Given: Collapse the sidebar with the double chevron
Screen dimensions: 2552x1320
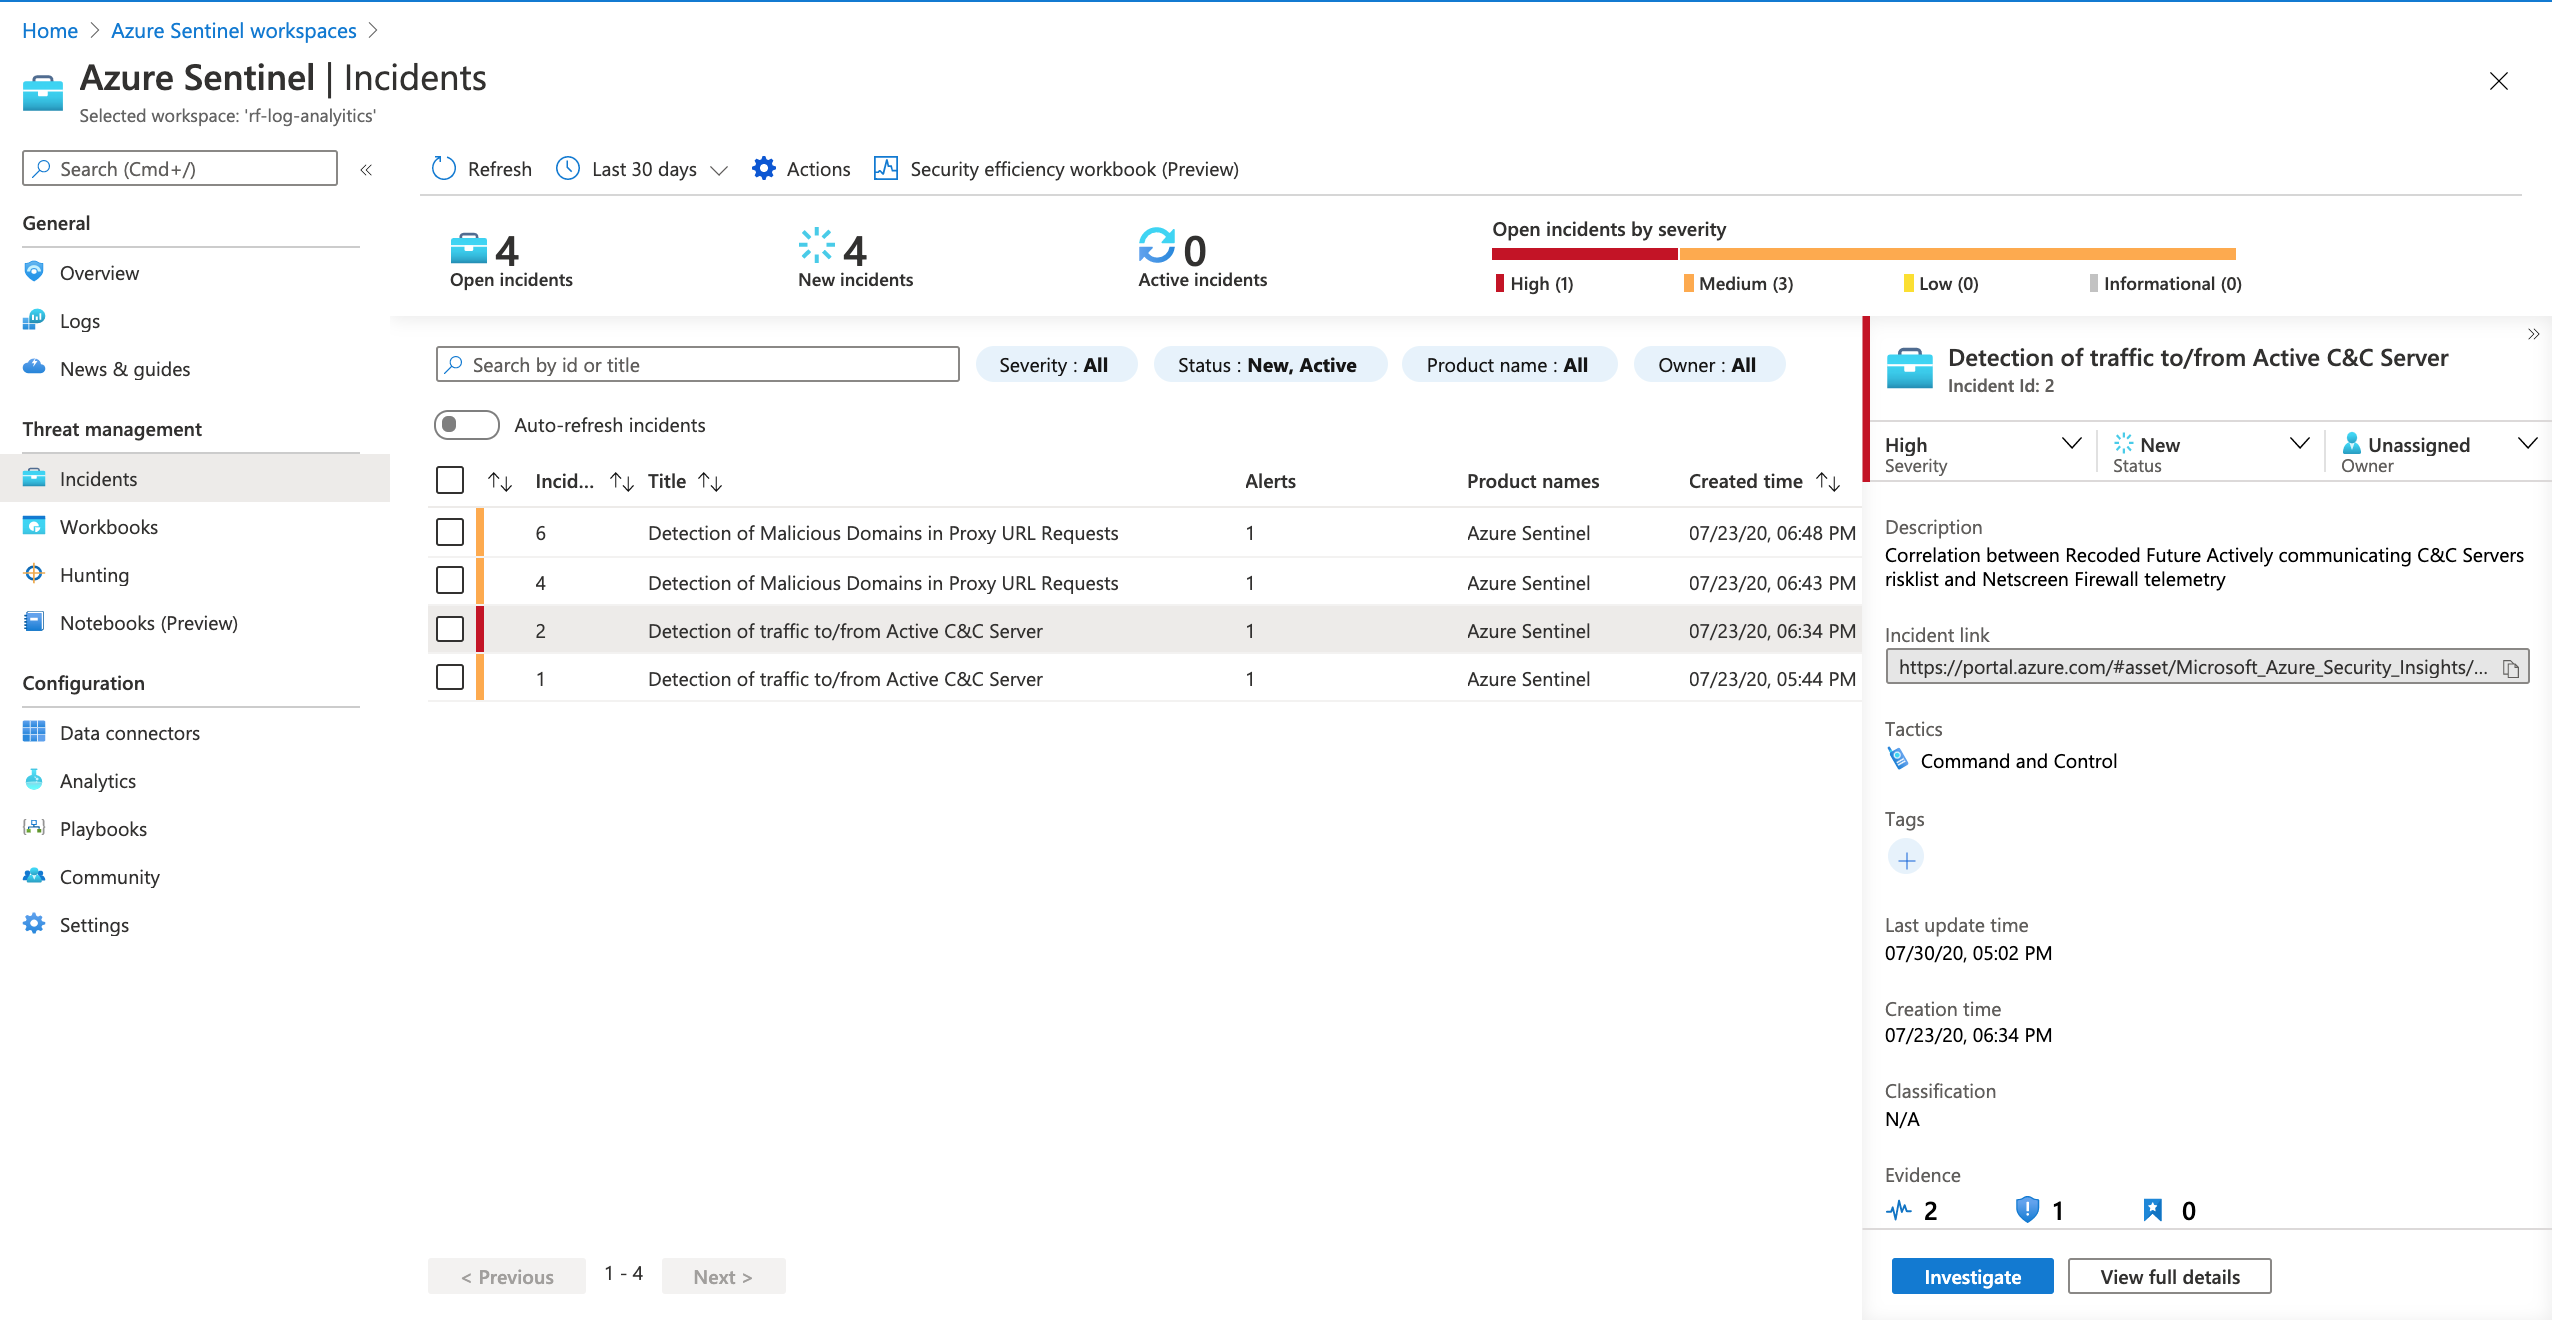Looking at the screenshot, I should click(366, 170).
